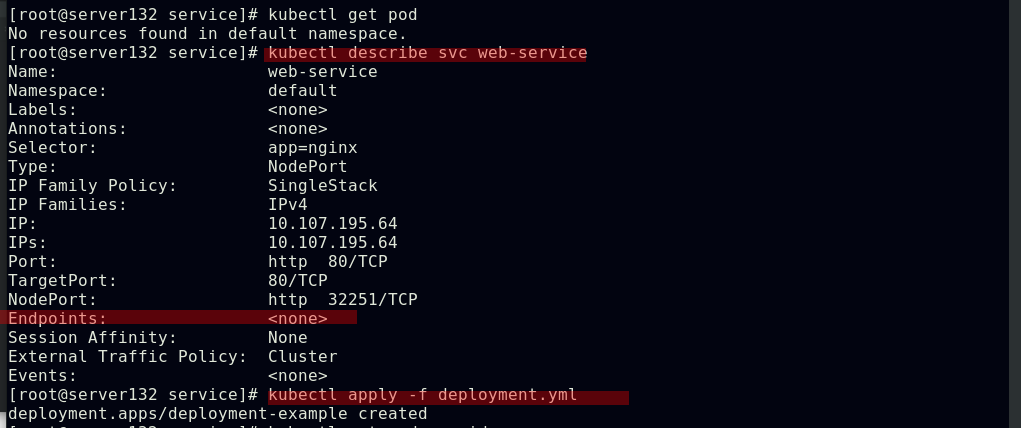Screen dimensions: 1021x428
Task: Click the 'app=nginx' selector value
Action: click(x=312, y=148)
